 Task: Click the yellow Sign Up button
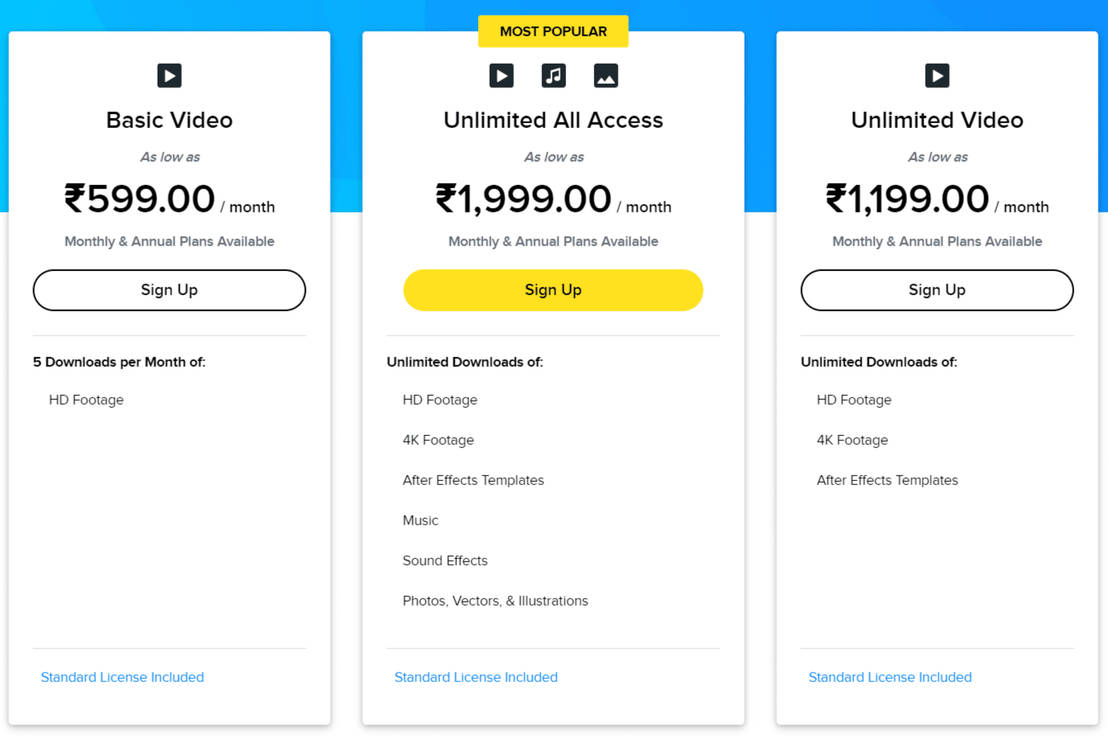tap(553, 290)
